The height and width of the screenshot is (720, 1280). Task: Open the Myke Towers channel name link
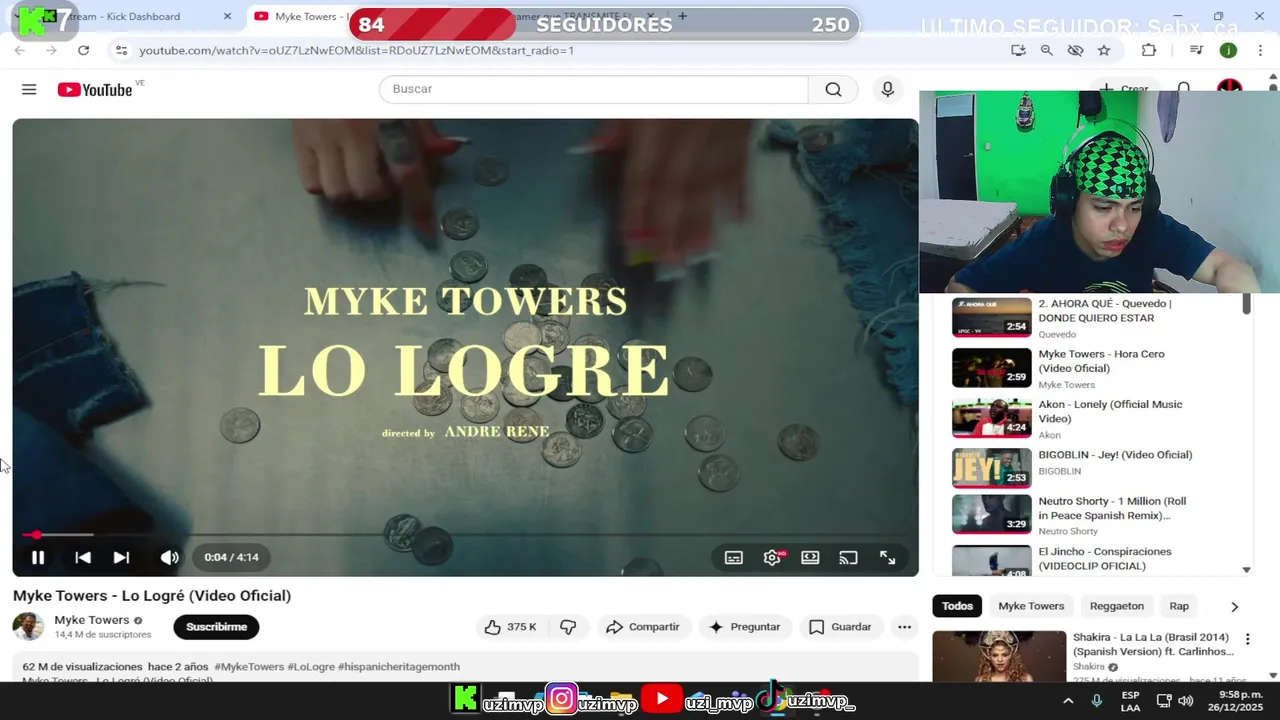(x=92, y=620)
